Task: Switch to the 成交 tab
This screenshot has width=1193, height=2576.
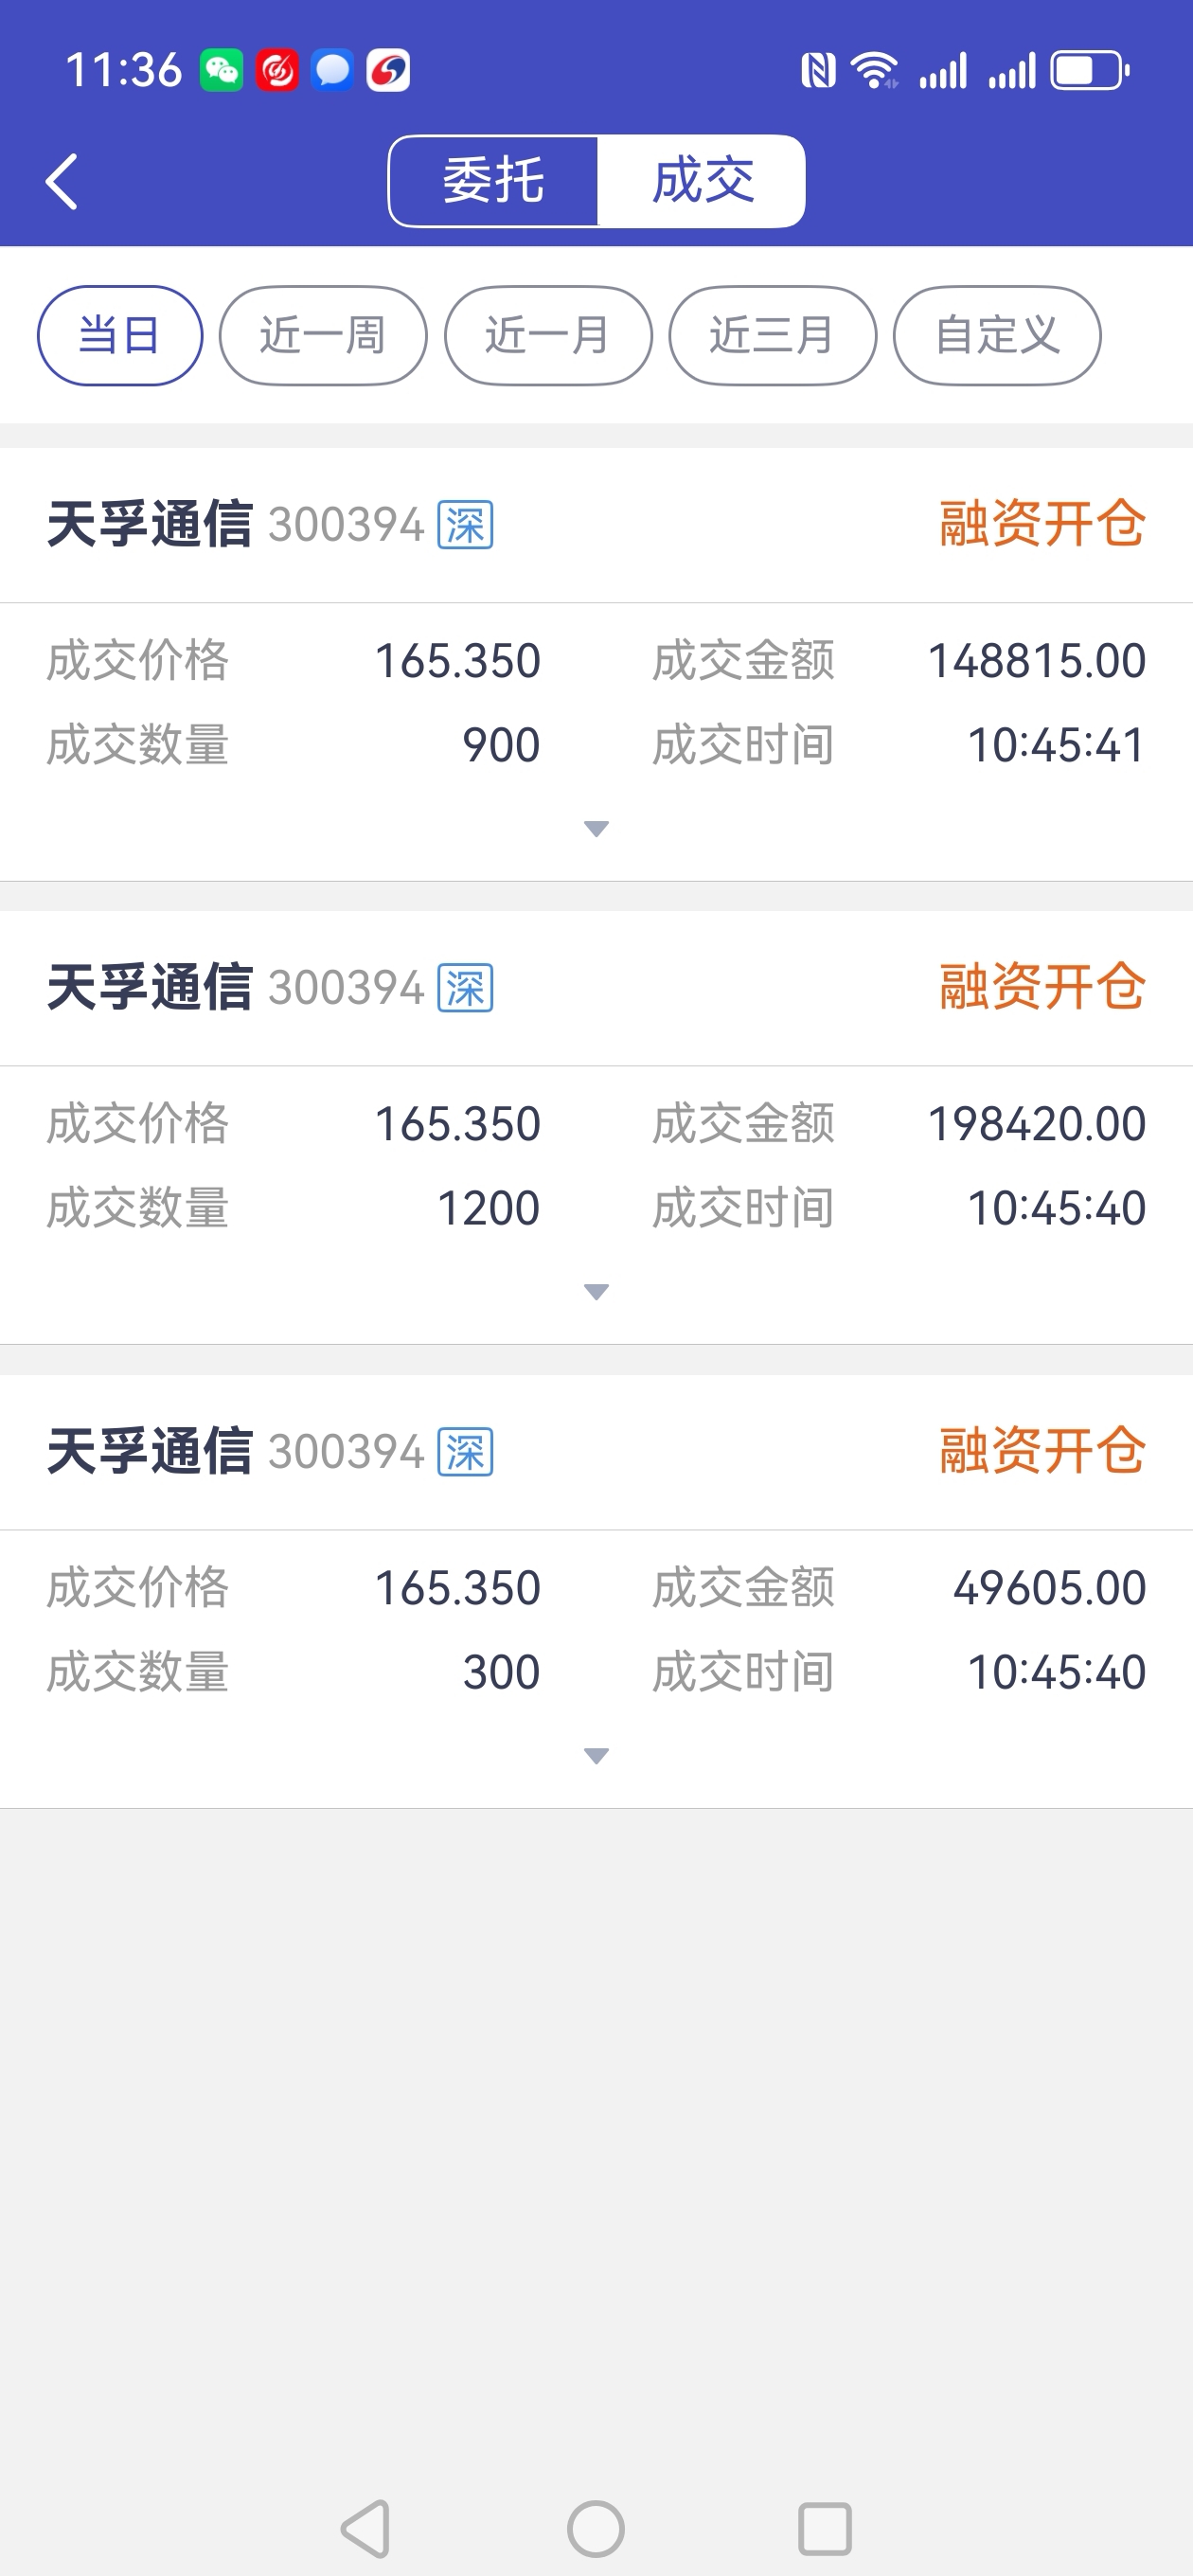Action: 702,182
